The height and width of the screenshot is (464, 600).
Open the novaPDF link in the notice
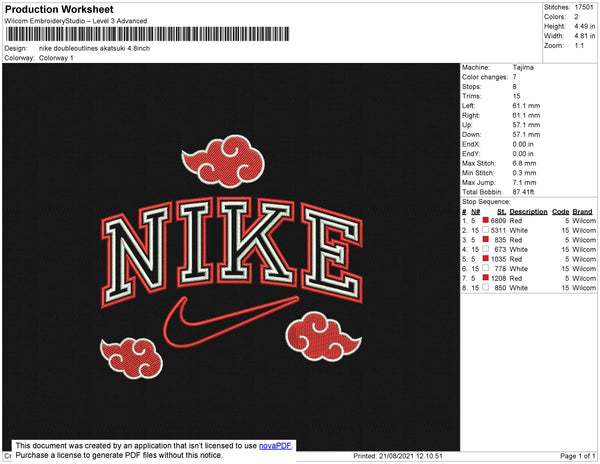(275, 446)
